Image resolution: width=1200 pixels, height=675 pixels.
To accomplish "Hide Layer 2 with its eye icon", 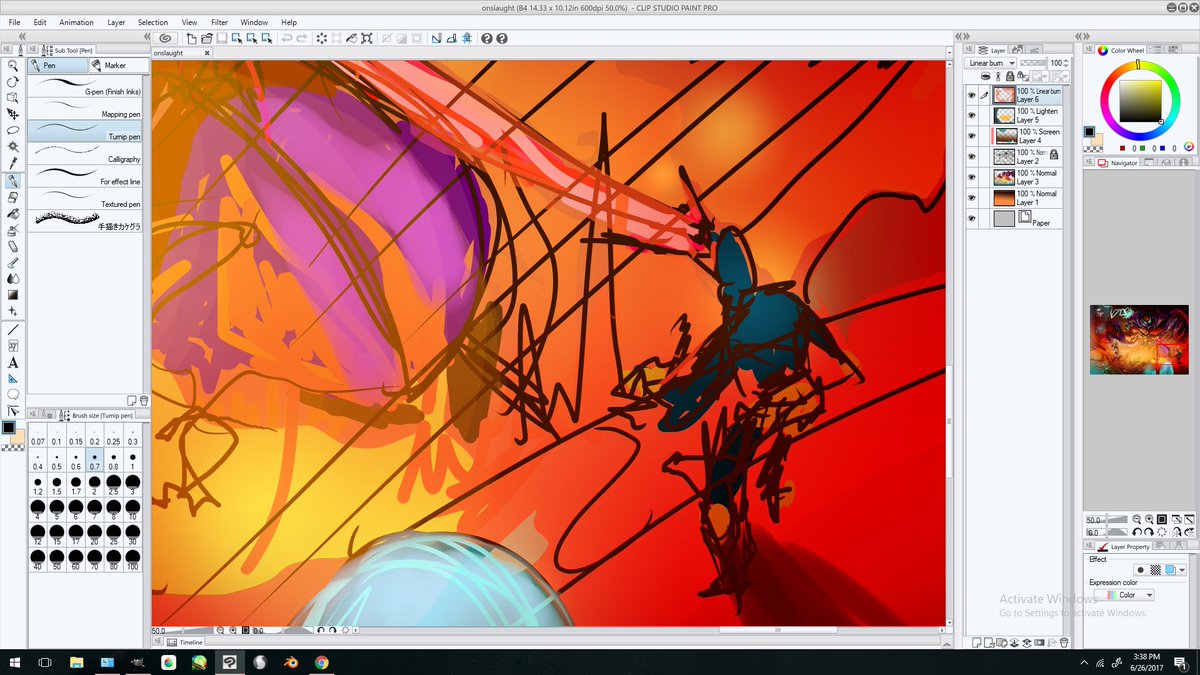I will pos(971,157).
